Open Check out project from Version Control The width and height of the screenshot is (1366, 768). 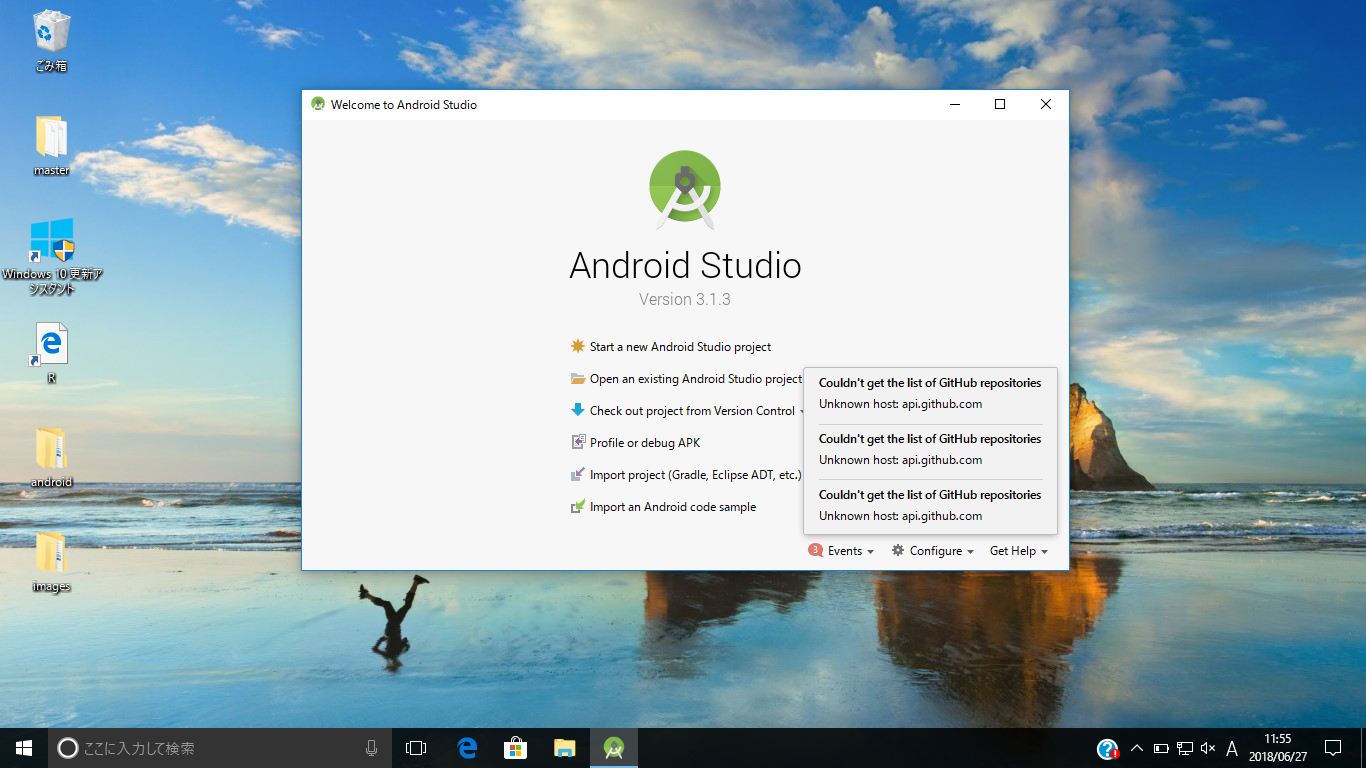click(x=692, y=411)
